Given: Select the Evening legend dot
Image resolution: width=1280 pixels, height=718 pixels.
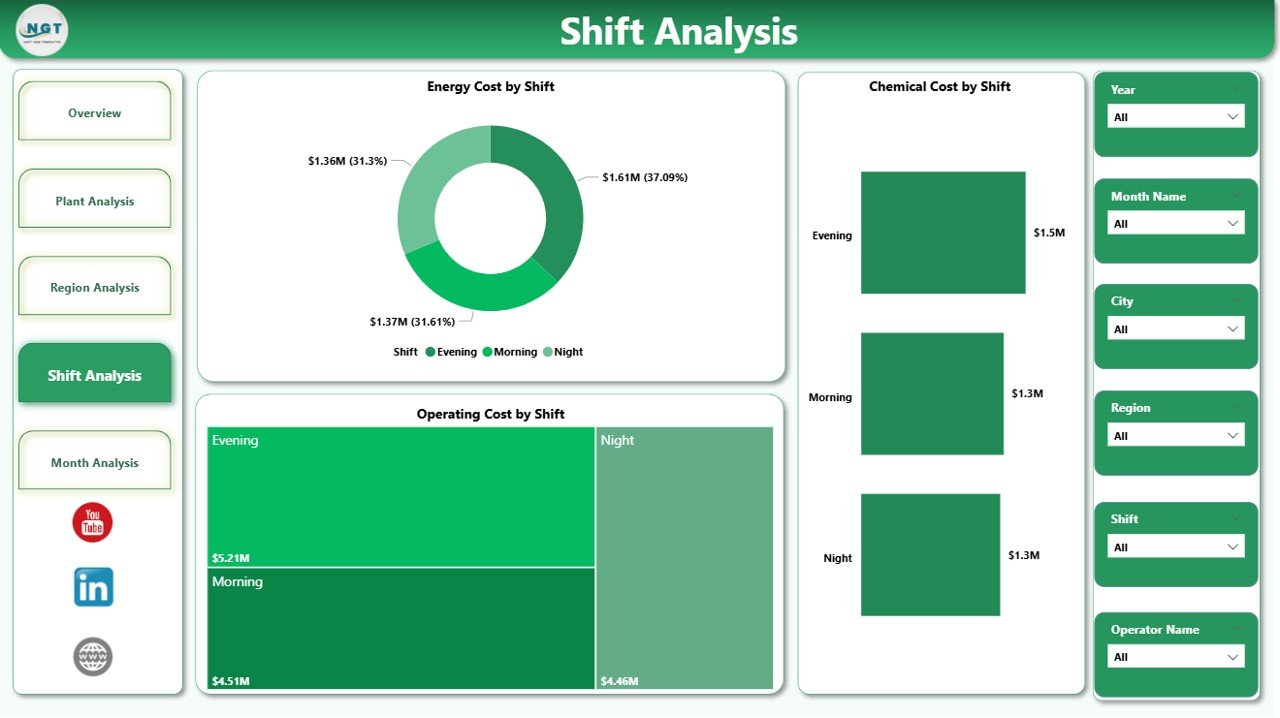Looking at the screenshot, I should 429,351.
